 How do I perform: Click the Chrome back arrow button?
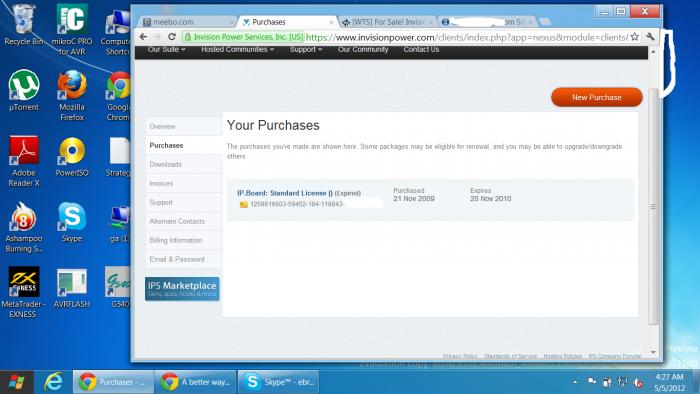[x=143, y=37]
